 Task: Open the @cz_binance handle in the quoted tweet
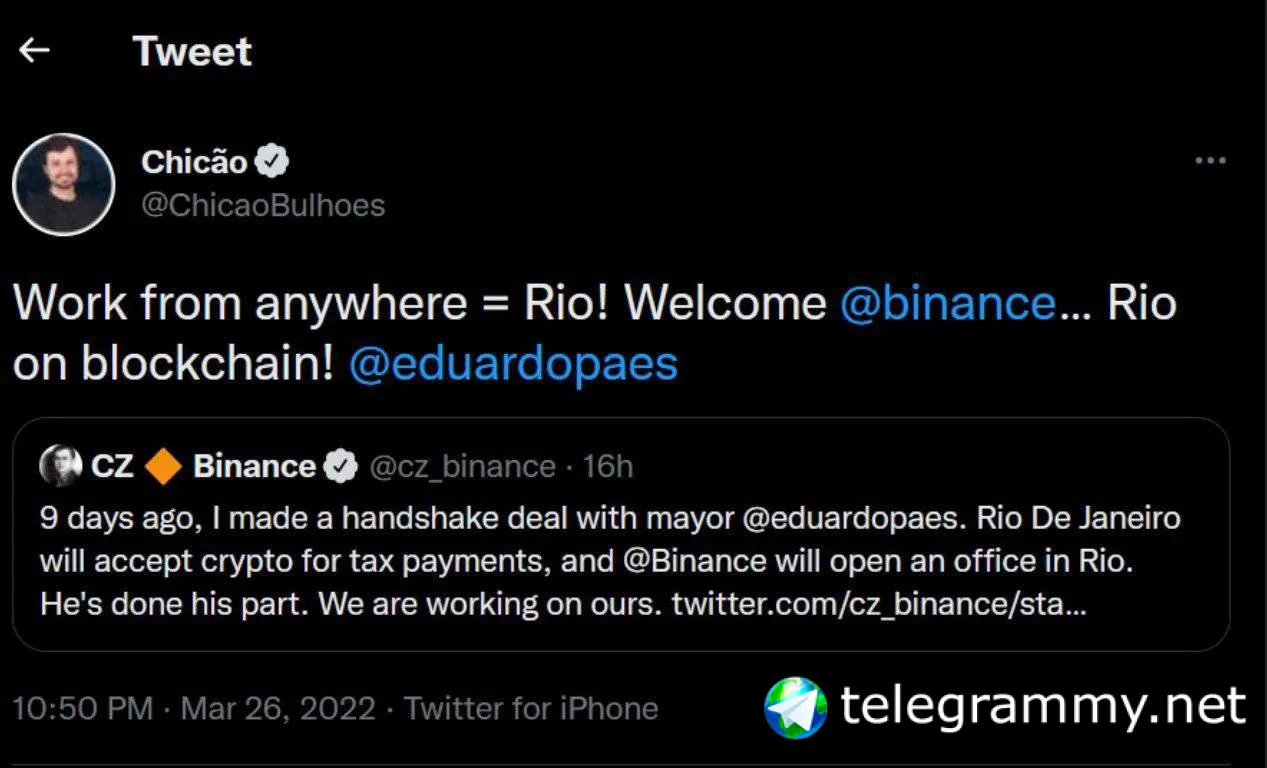click(462, 467)
